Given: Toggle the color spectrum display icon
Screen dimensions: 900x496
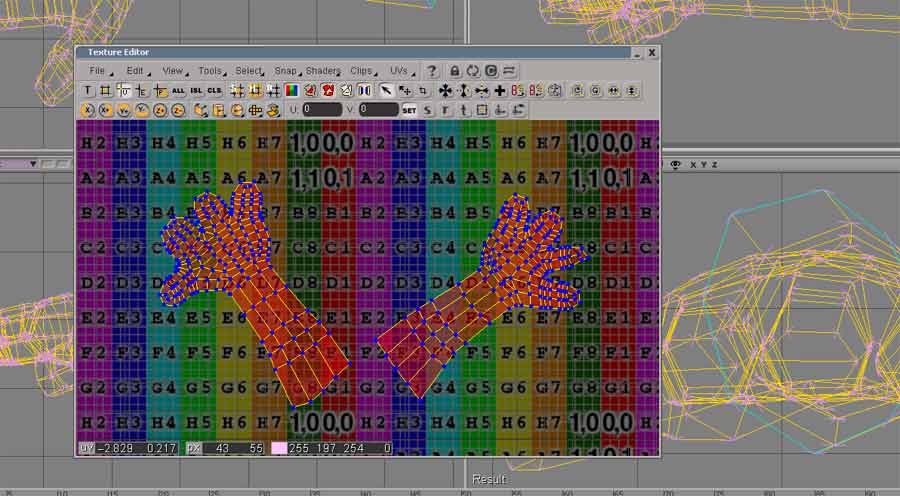Looking at the screenshot, I should [x=291, y=90].
